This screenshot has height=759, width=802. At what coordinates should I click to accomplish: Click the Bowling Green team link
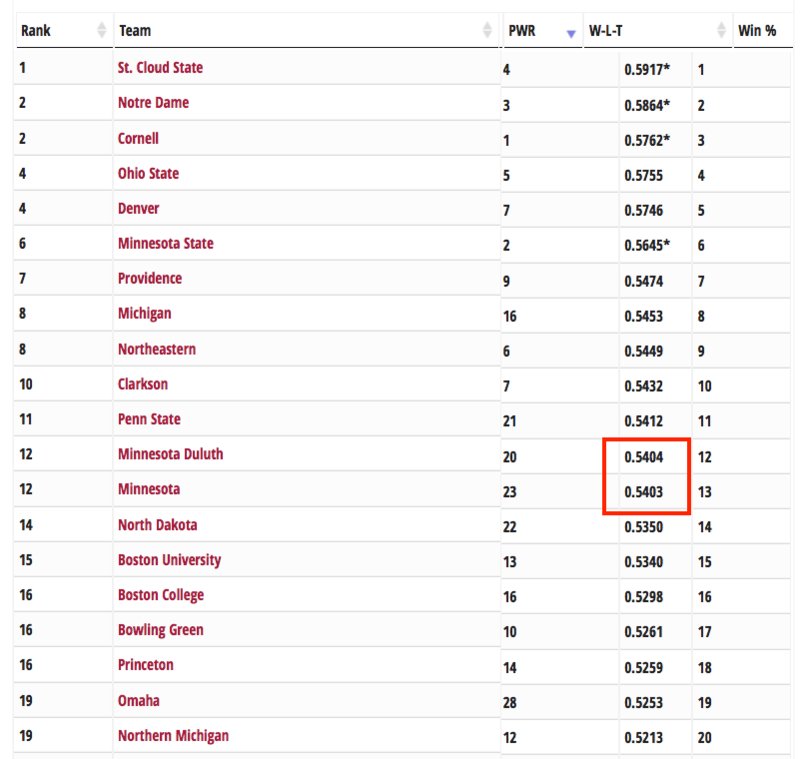160,630
